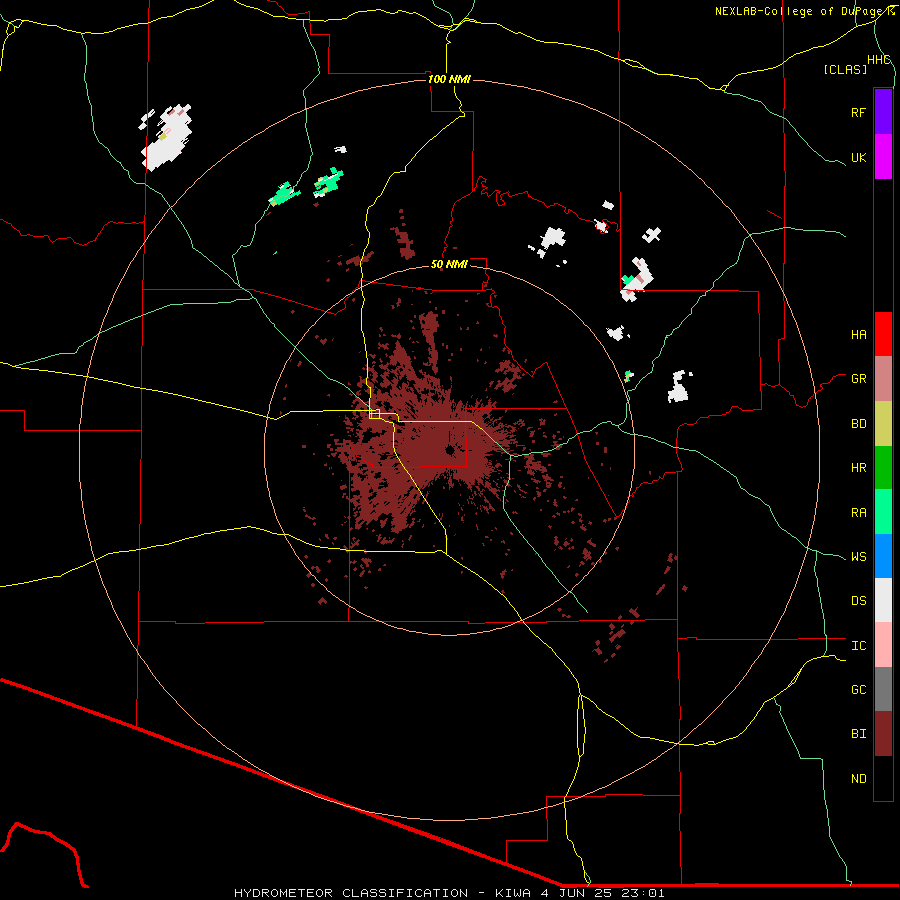Click the BI legend label

(x=858, y=734)
